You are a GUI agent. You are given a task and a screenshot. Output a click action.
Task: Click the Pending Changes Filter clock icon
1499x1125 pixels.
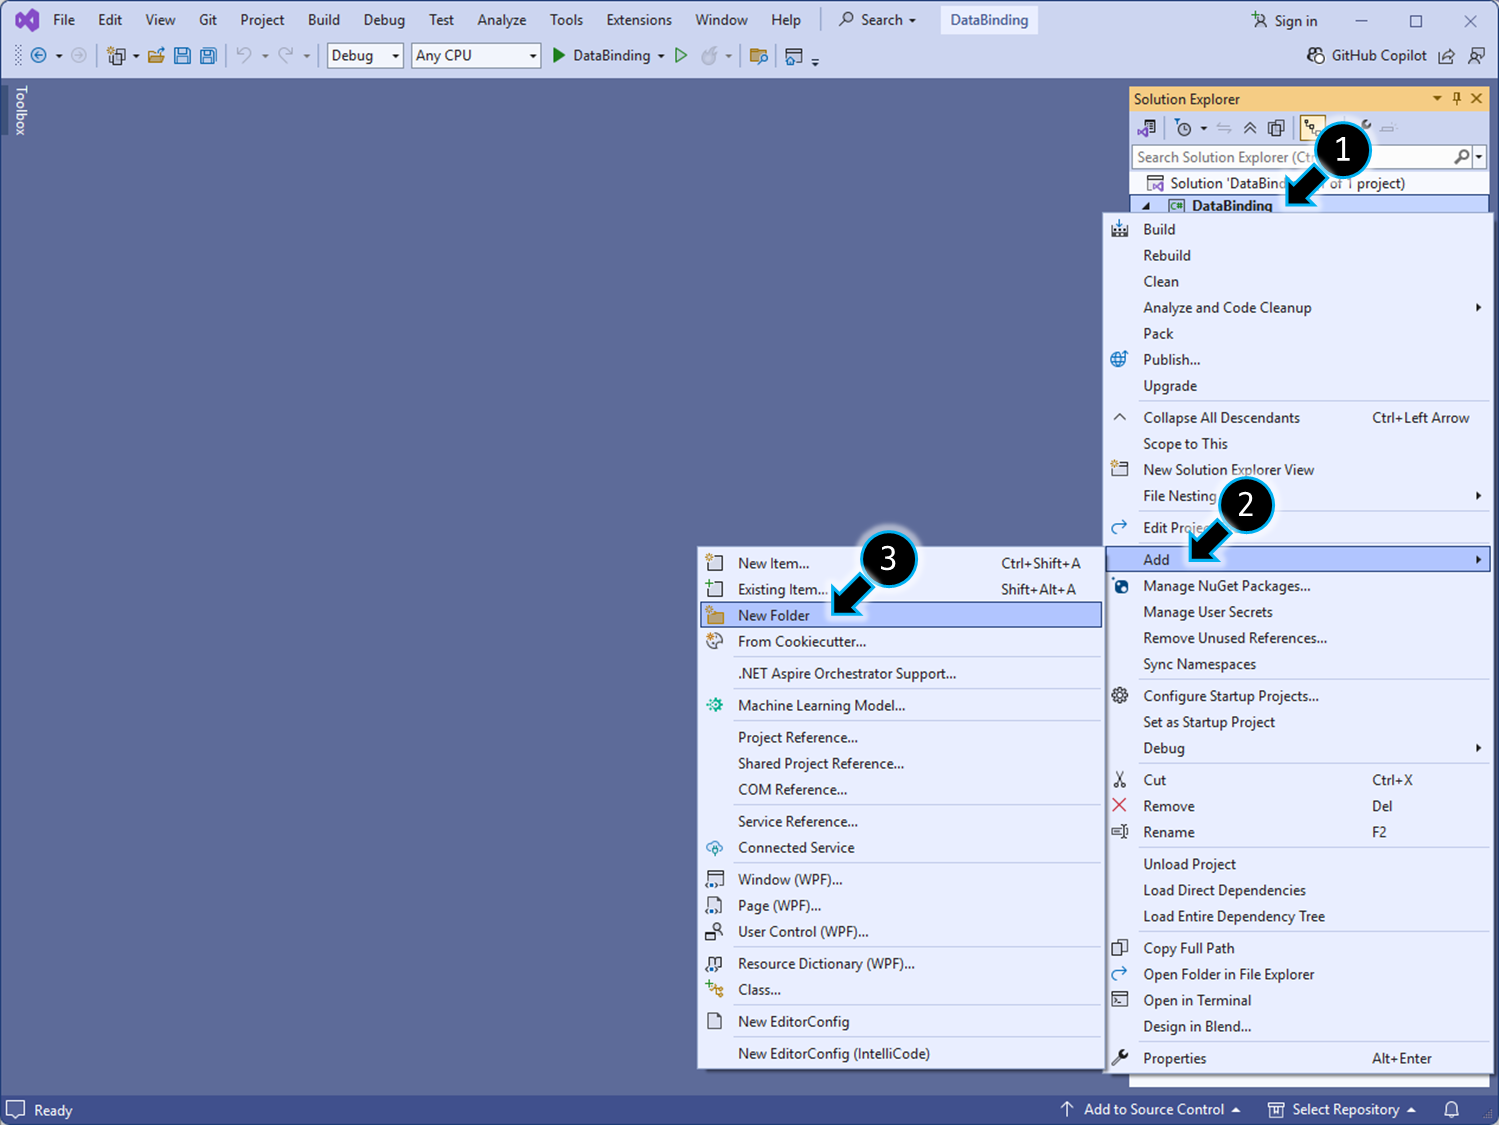click(1184, 128)
